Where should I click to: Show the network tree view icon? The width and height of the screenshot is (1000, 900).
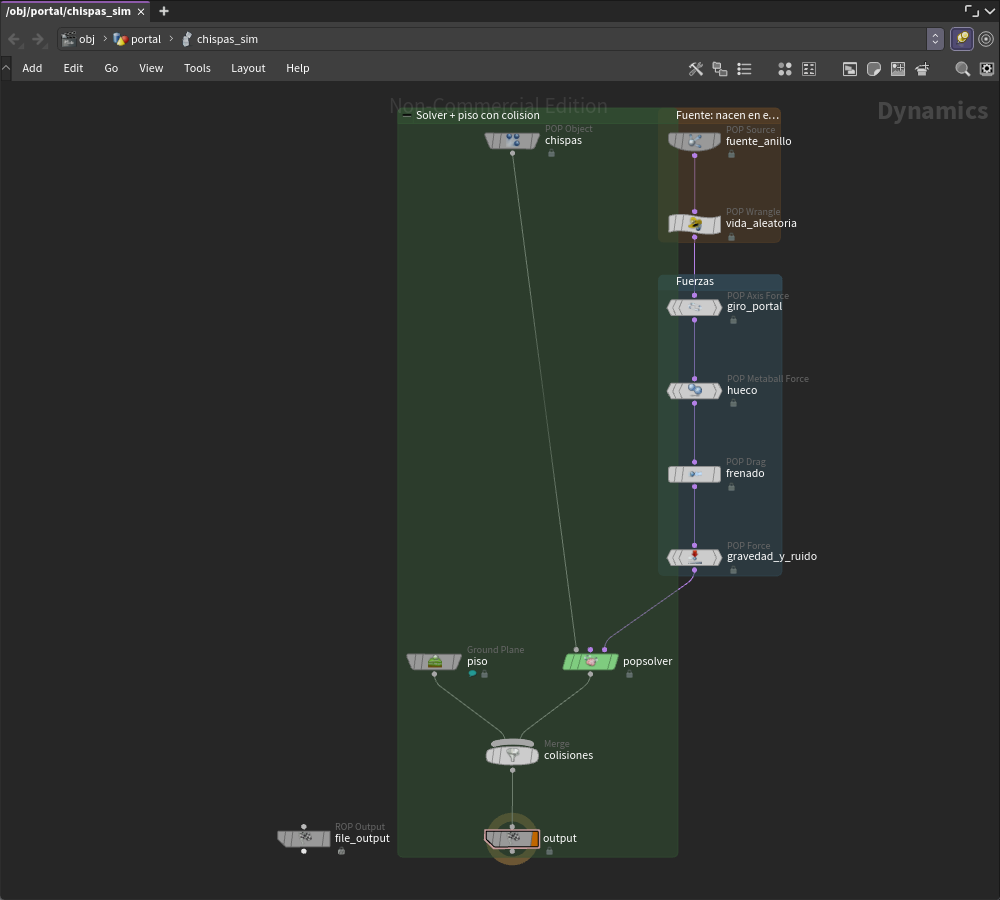[720, 69]
